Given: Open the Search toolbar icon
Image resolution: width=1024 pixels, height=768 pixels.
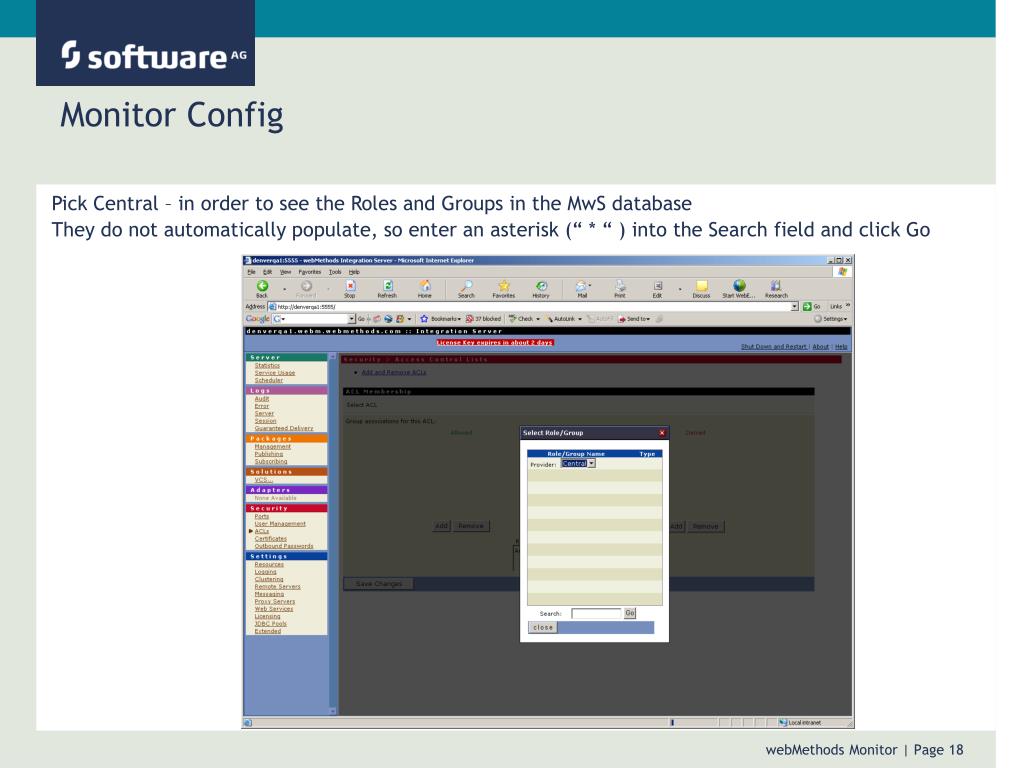Looking at the screenshot, I should tap(466, 286).
